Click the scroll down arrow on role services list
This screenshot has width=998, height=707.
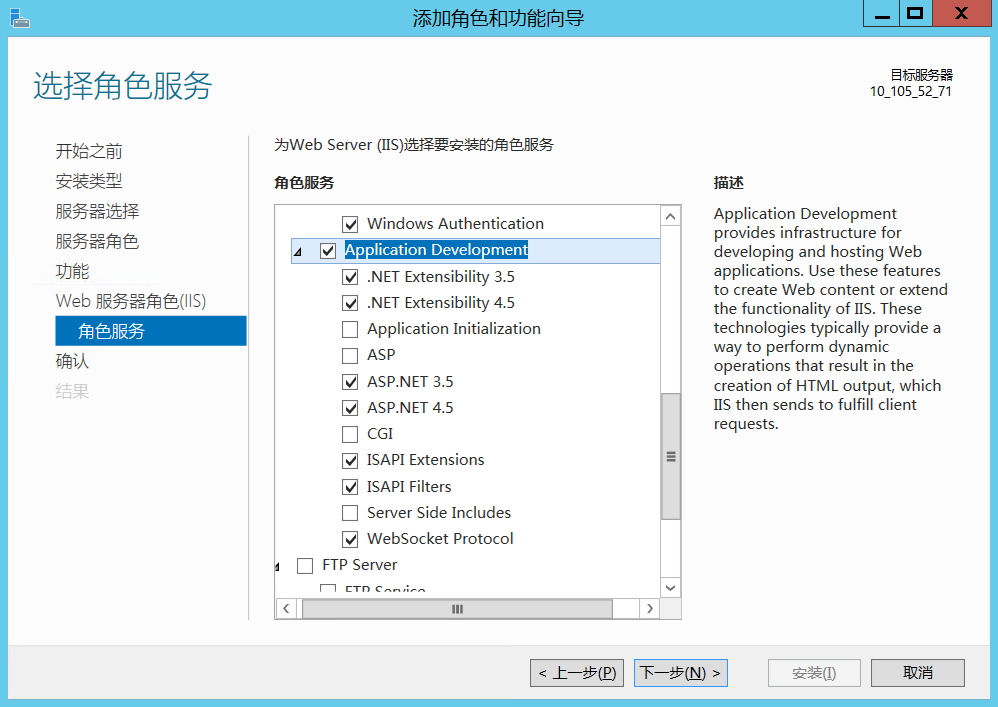tap(670, 588)
